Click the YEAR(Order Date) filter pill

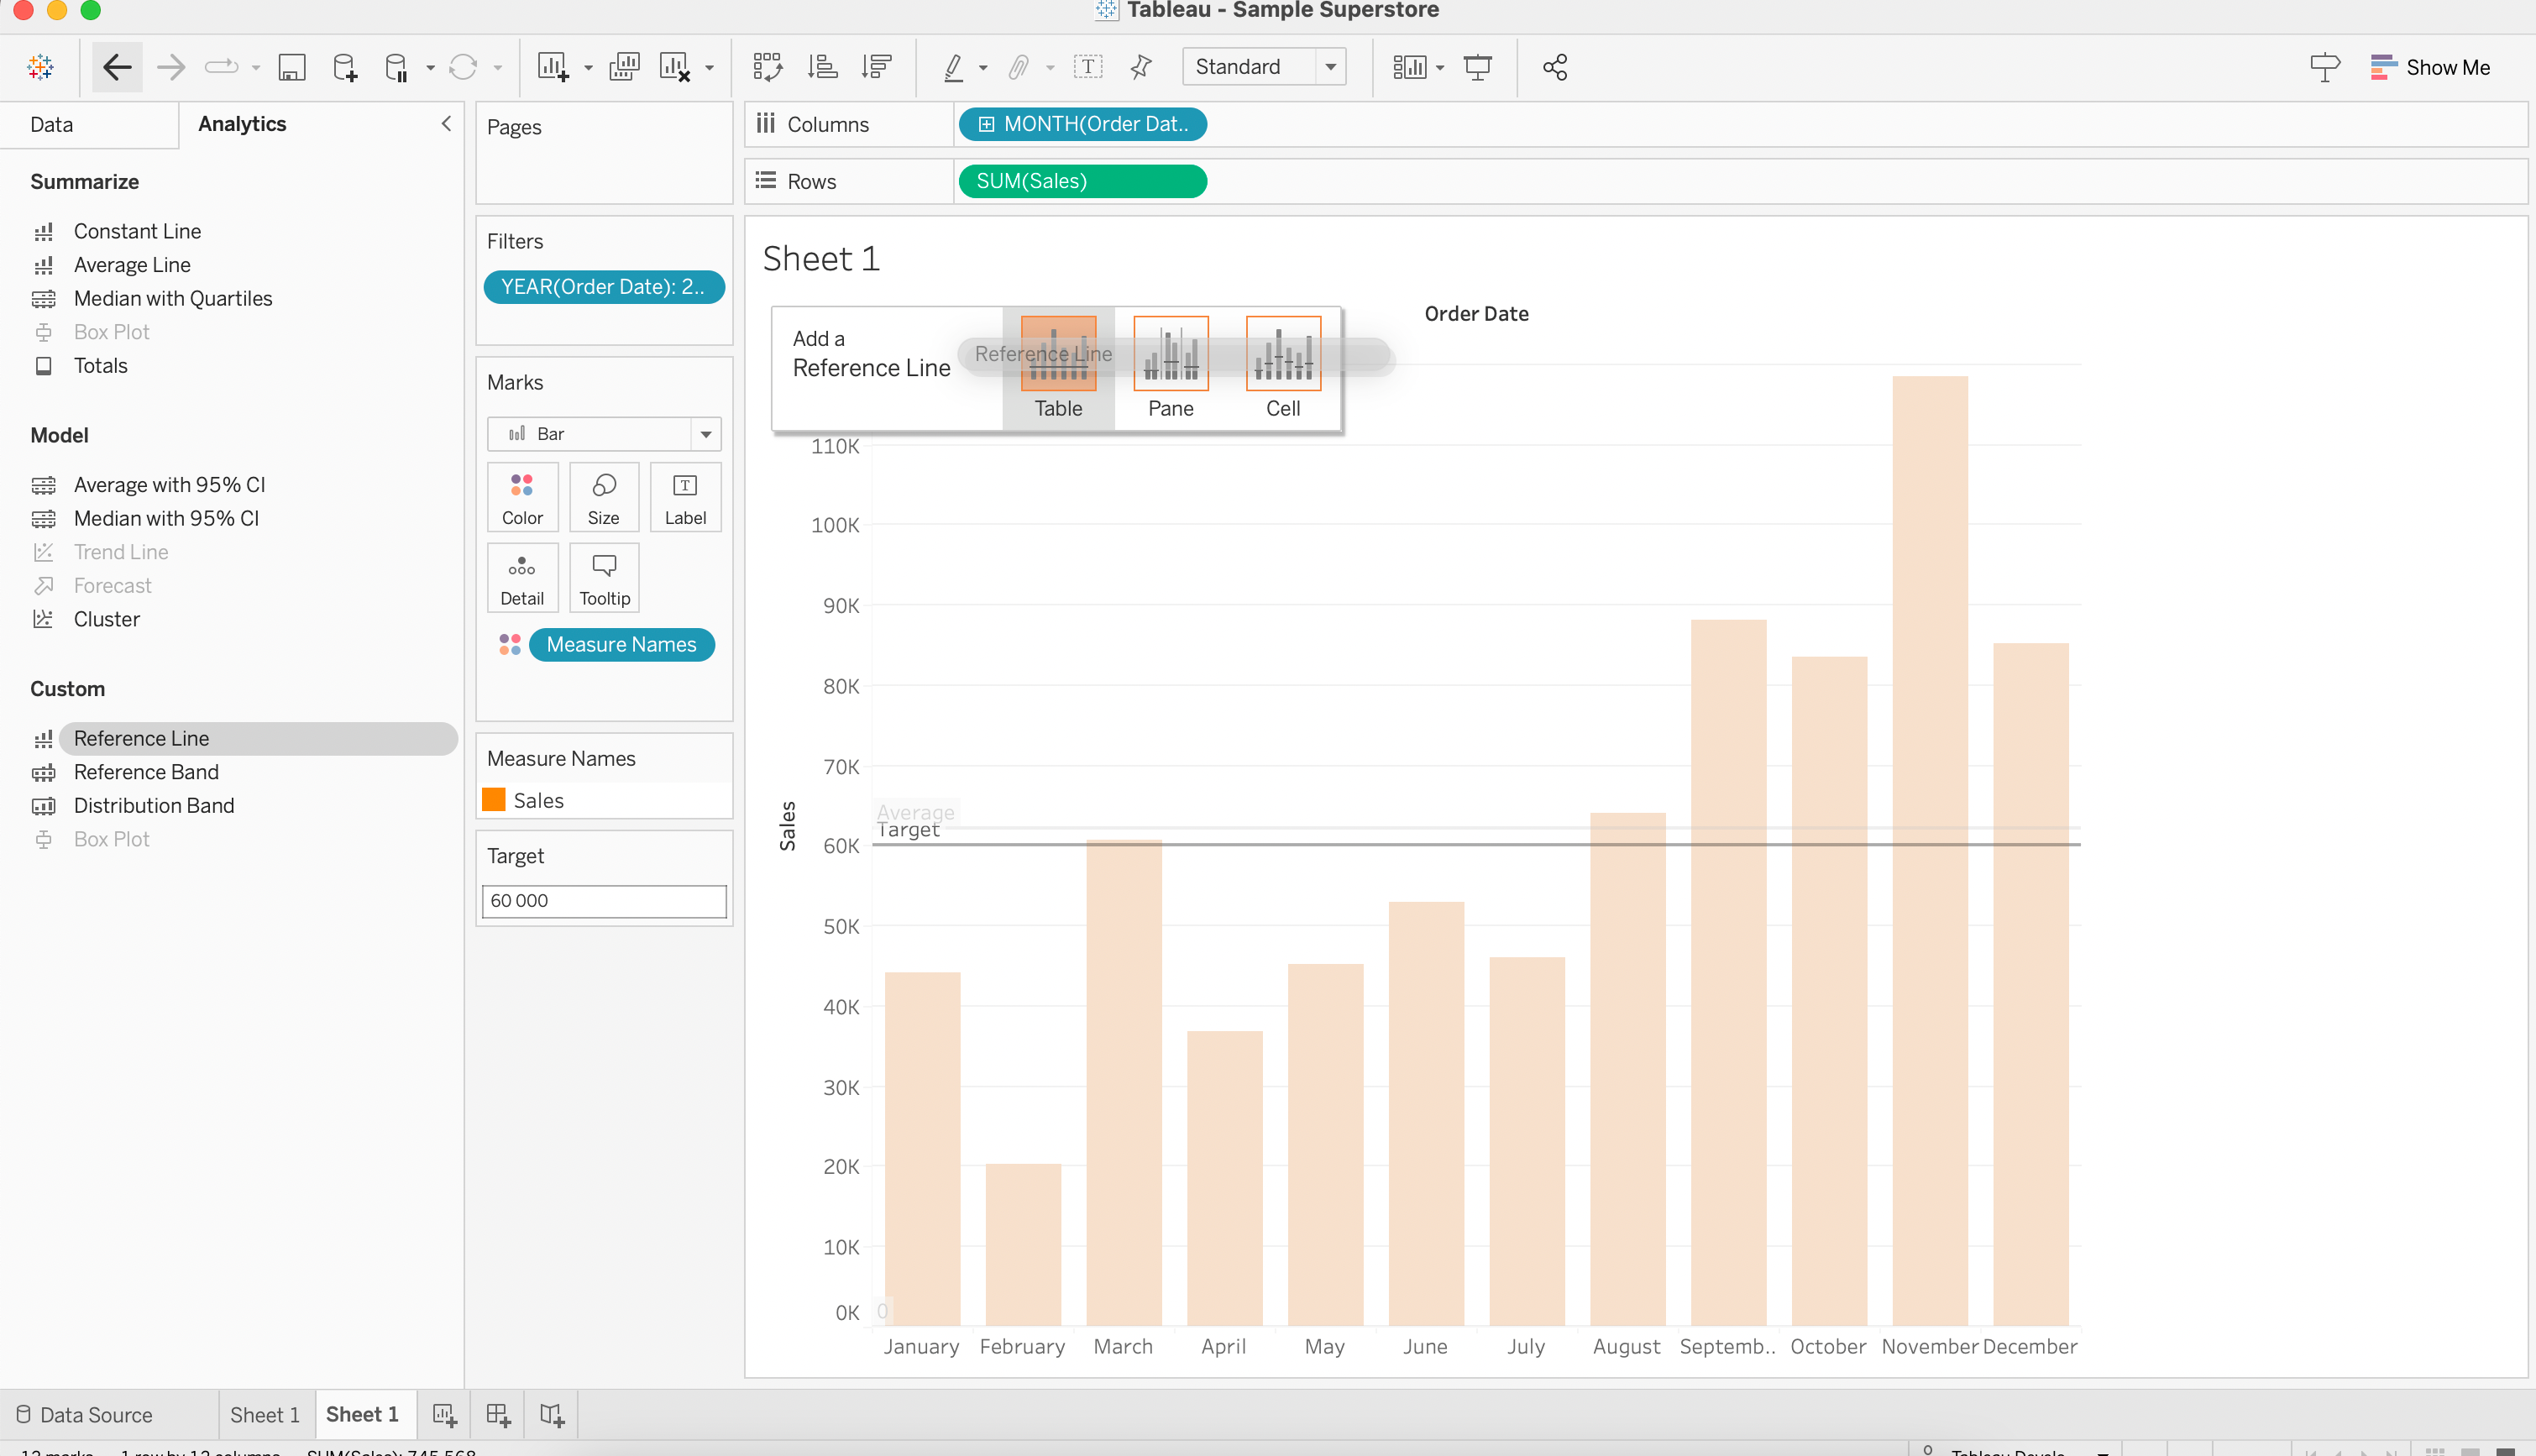604,287
